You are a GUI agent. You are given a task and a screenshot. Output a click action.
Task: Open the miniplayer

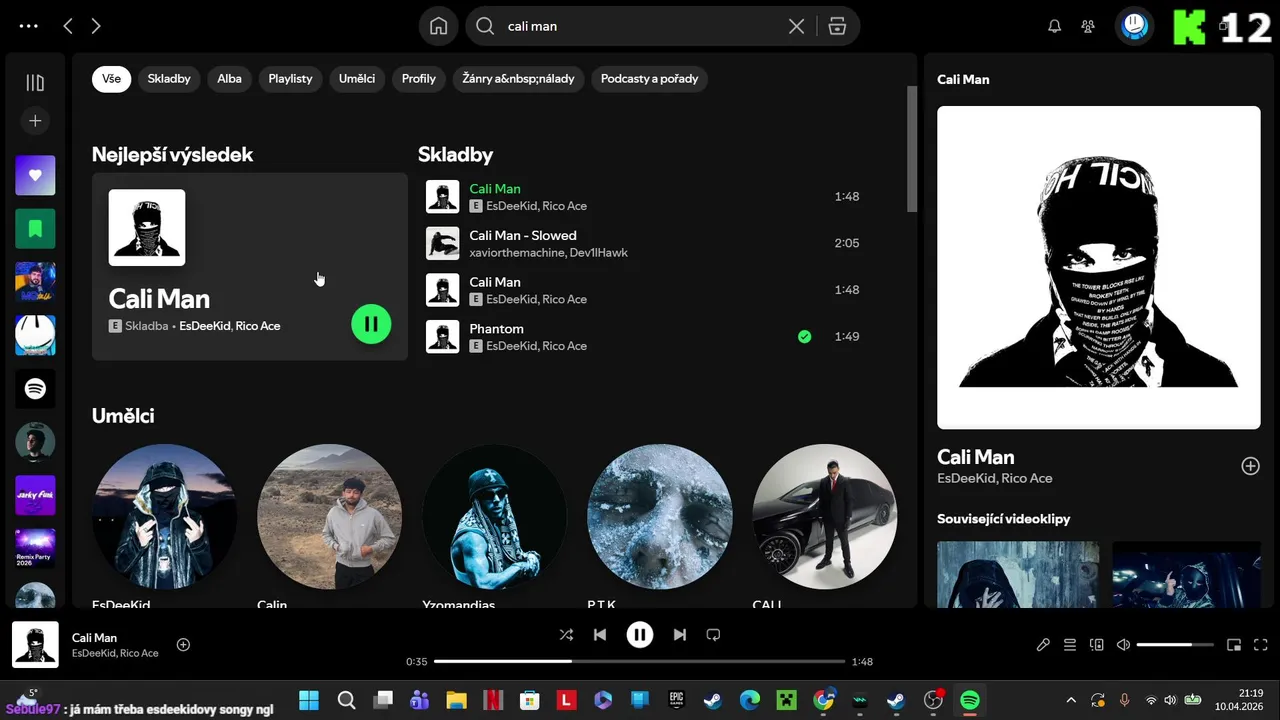point(1234,645)
